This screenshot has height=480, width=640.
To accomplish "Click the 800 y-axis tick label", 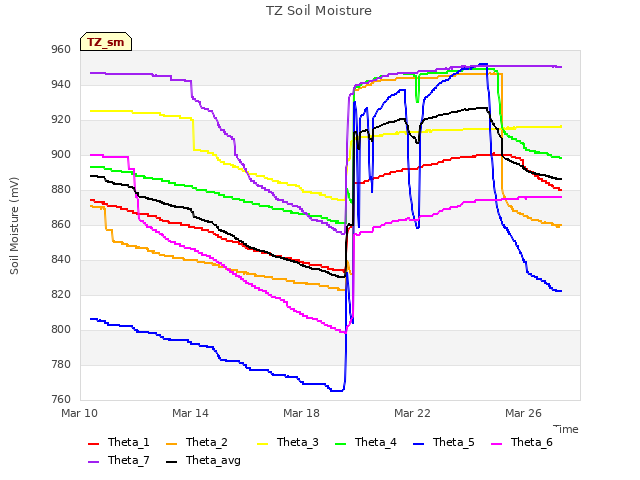I will point(61,330).
